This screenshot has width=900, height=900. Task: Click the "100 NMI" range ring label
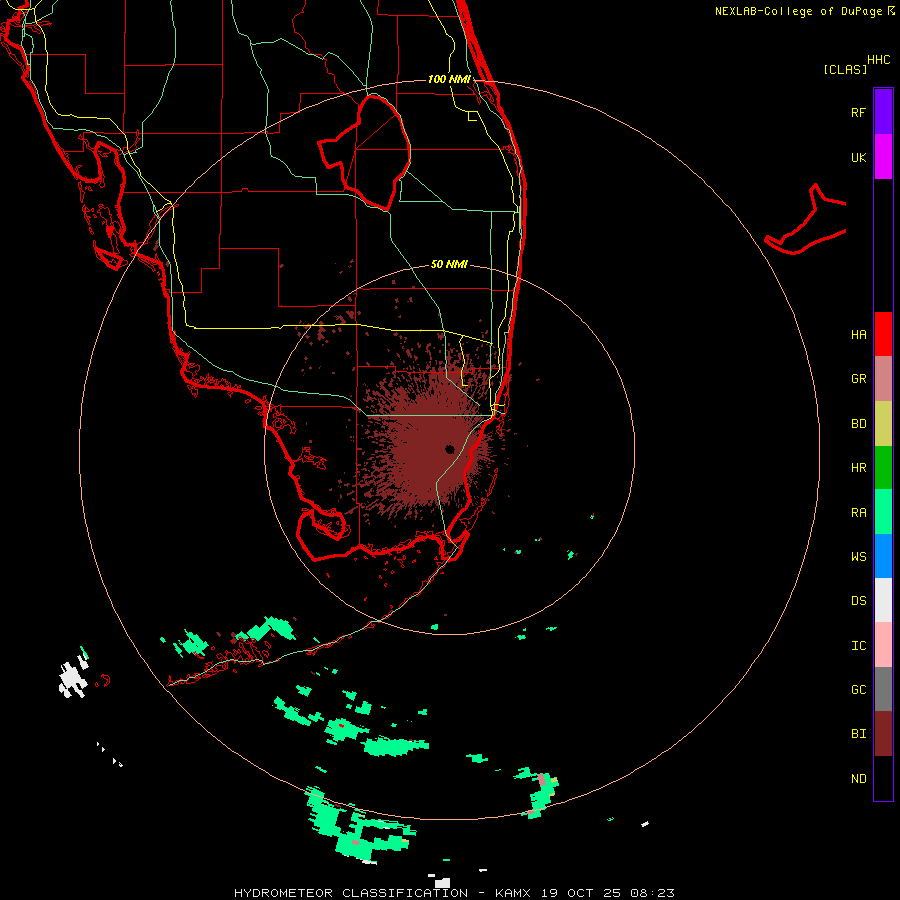449,79
